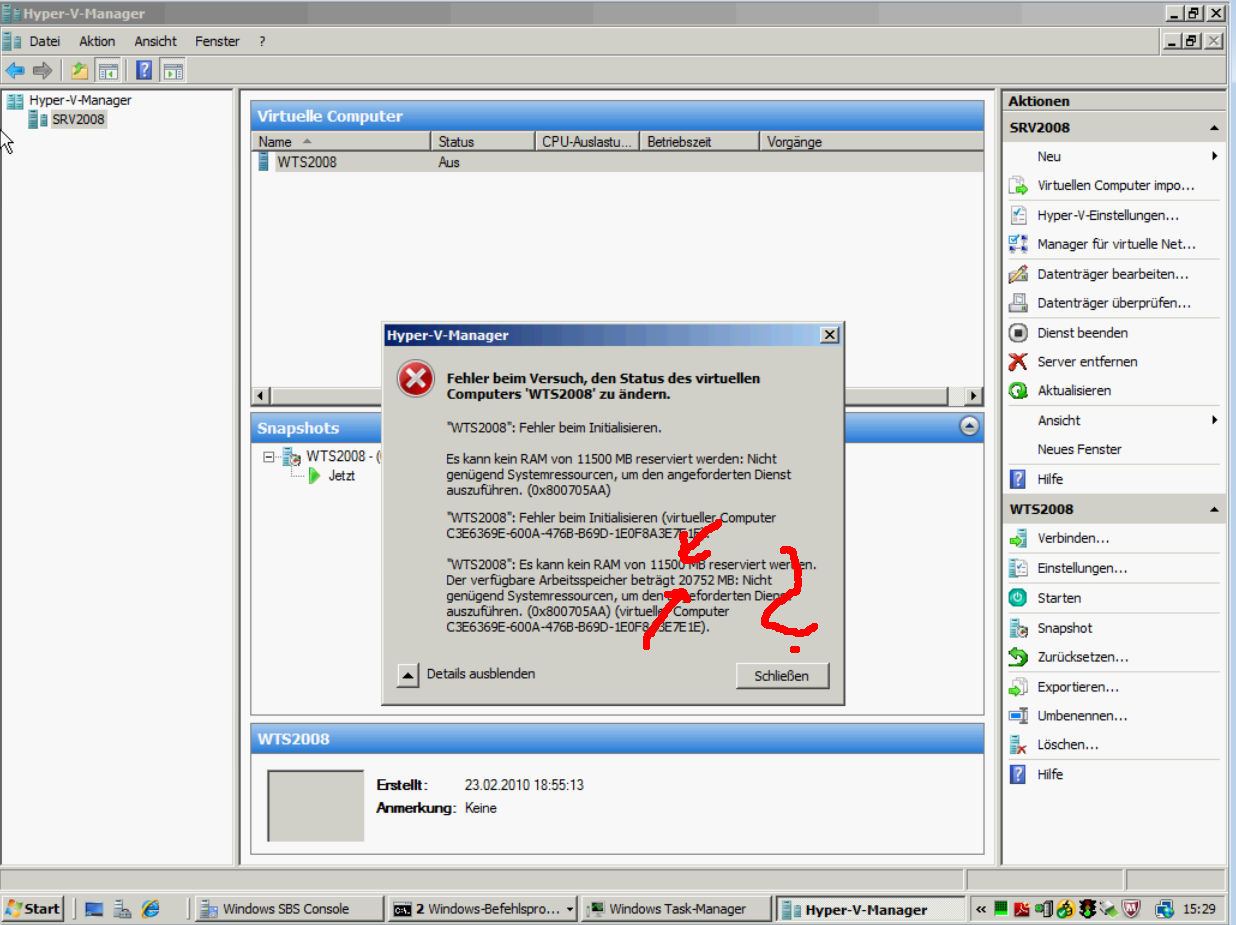1236x925 pixels.
Task: Close the Hyper-V-Manager error dialog with X
Action: pyautogui.click(x=829, y=335)
